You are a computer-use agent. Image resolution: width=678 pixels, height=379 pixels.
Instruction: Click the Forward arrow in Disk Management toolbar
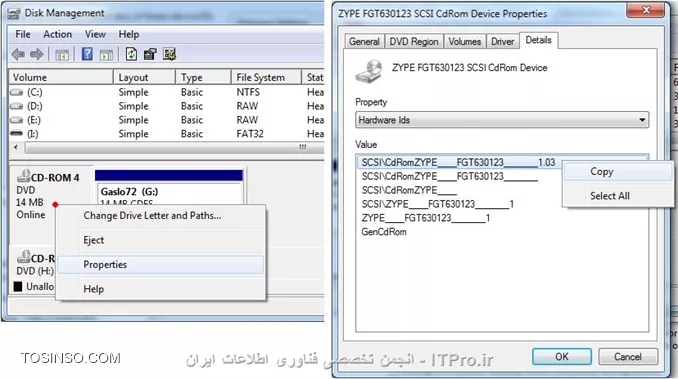[x=37, y=54]
